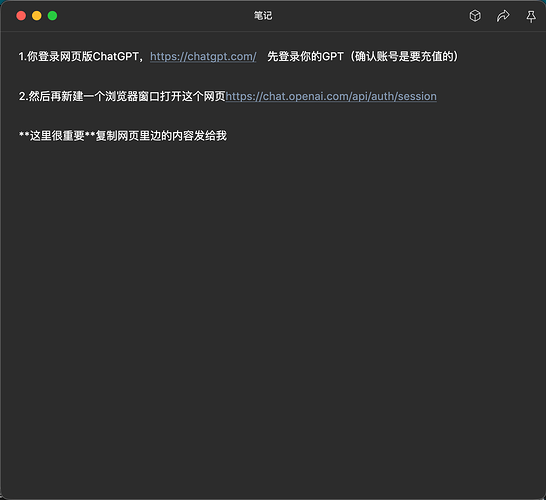Open the https://chatgpt.com/ link
This screenshot has width=546, height=500.
tap(203, 56)
